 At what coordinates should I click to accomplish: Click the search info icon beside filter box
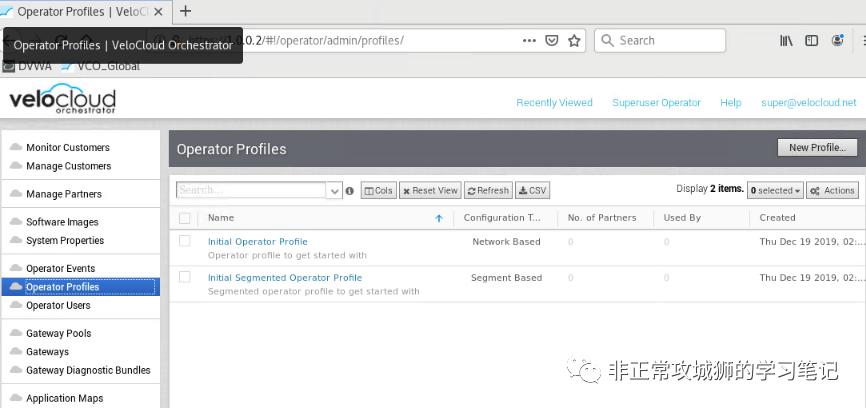[350, 191]
